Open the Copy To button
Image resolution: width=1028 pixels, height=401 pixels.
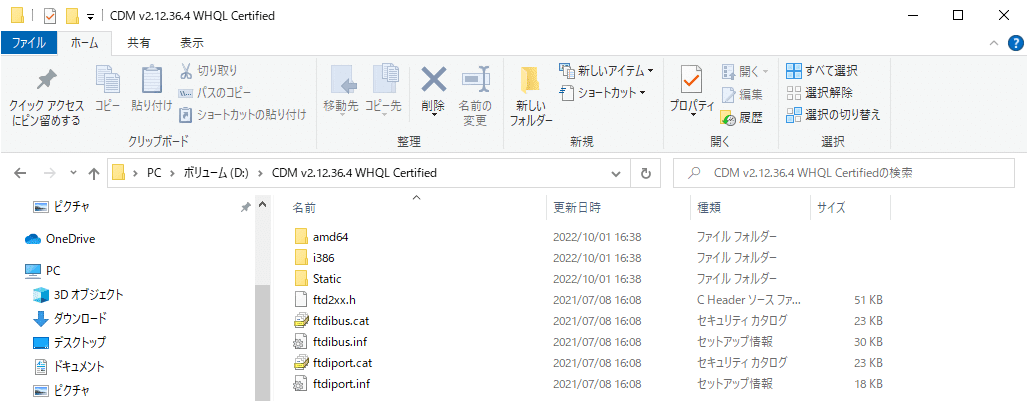click(x=383, y=91)
